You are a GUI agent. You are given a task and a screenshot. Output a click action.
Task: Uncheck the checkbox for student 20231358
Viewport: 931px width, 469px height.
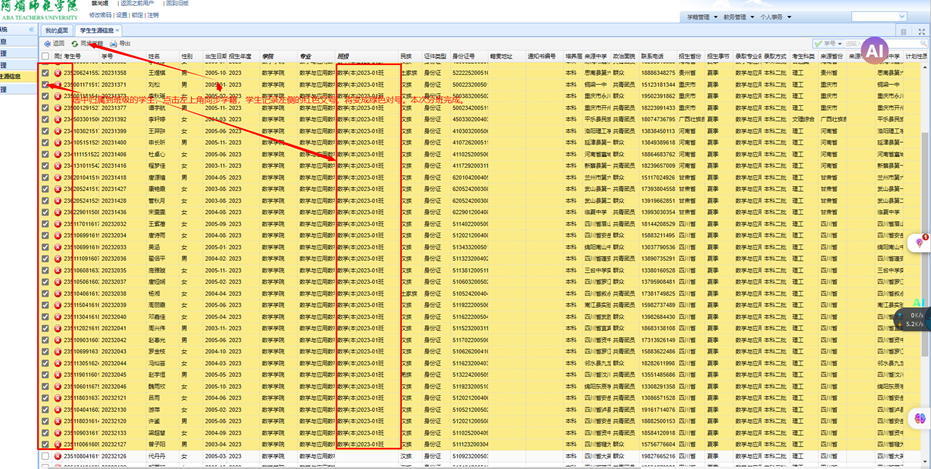tap(45, 72)
